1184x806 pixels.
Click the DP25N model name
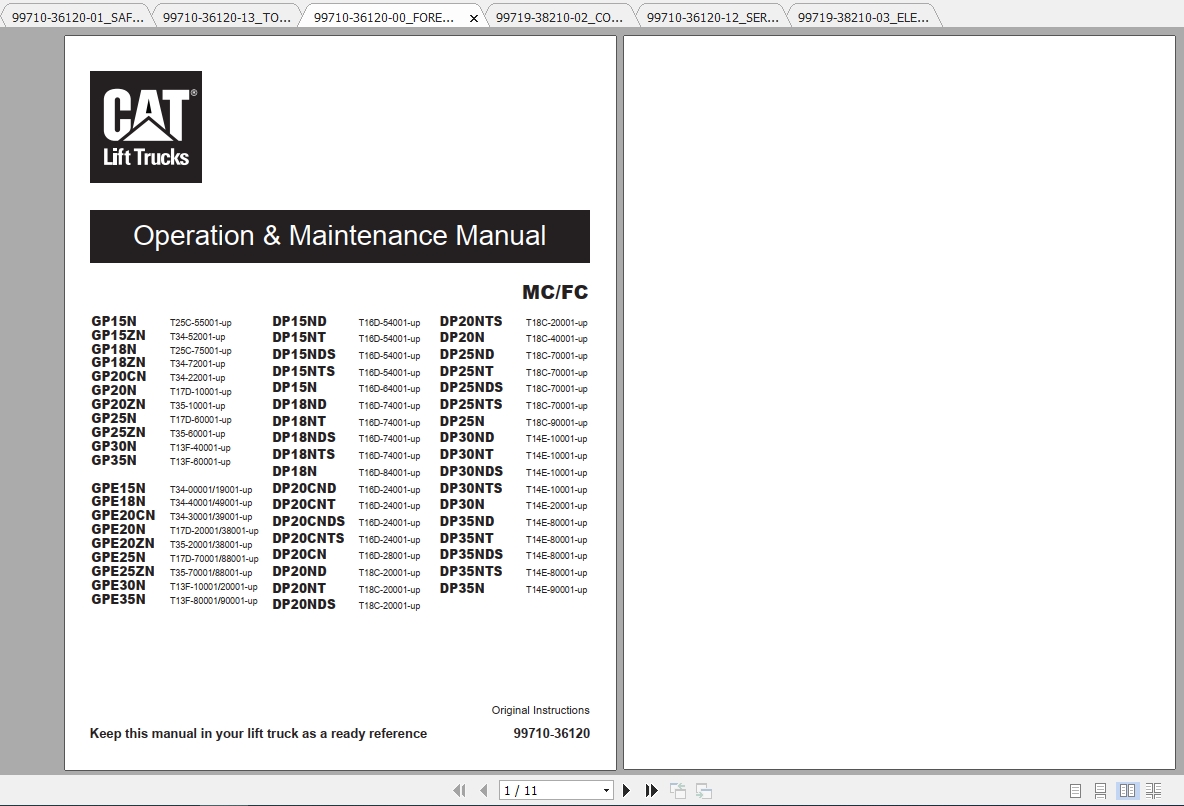point(462,422)
